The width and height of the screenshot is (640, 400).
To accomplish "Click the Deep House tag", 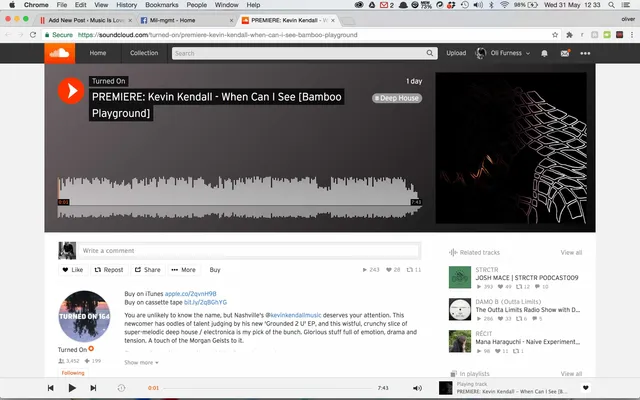I will (x=397, y=98).
